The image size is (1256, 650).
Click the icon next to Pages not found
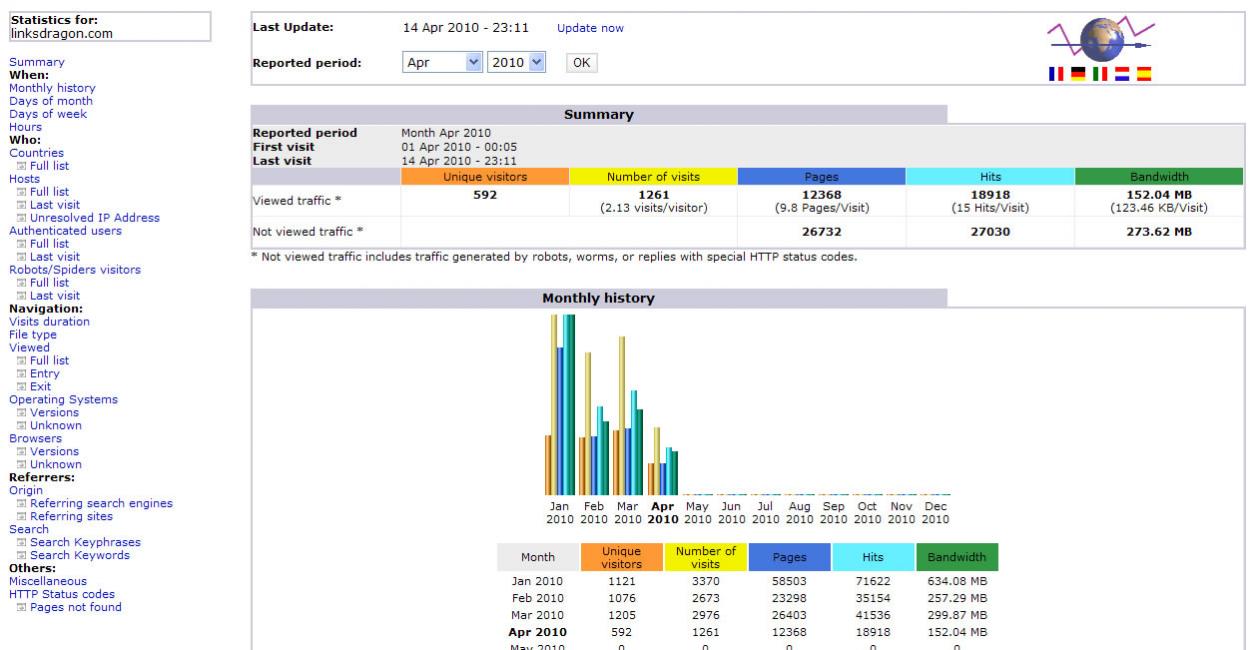[x=21, y=607]
